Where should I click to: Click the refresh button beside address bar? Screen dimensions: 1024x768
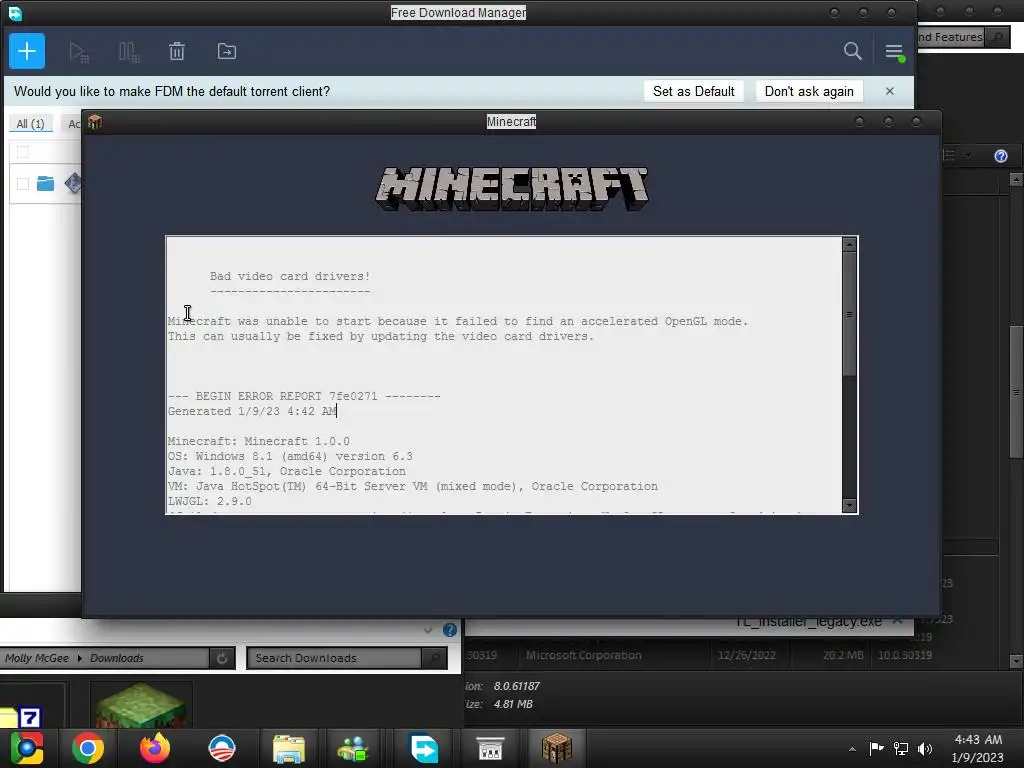point(222,658)
